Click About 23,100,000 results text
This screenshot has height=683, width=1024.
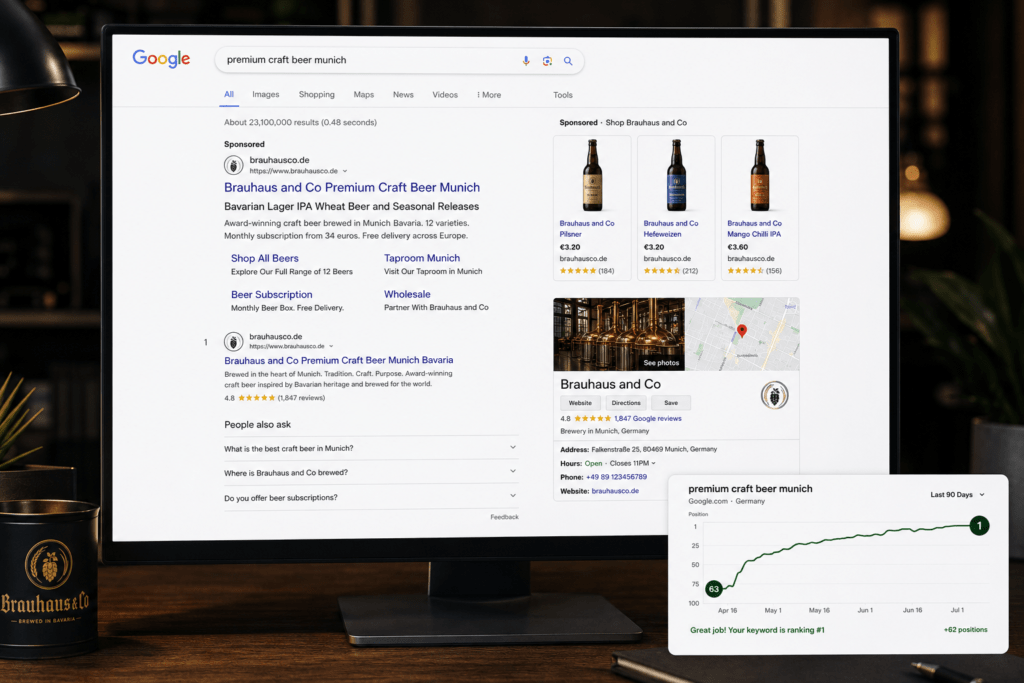click(x=300, y=122)
